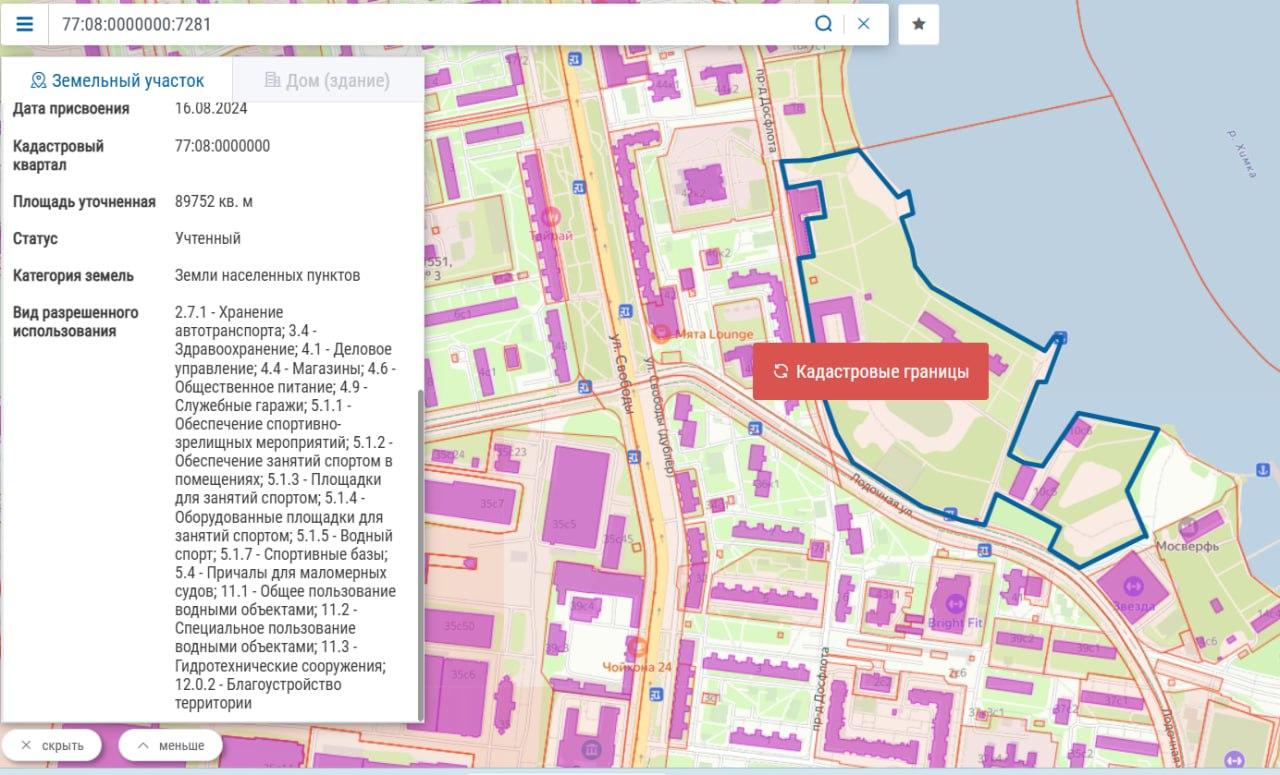The width and height of the screenshot is (1280, 775).
Task: Click the Bright Fit gym marker
Action: pos(952,604)
